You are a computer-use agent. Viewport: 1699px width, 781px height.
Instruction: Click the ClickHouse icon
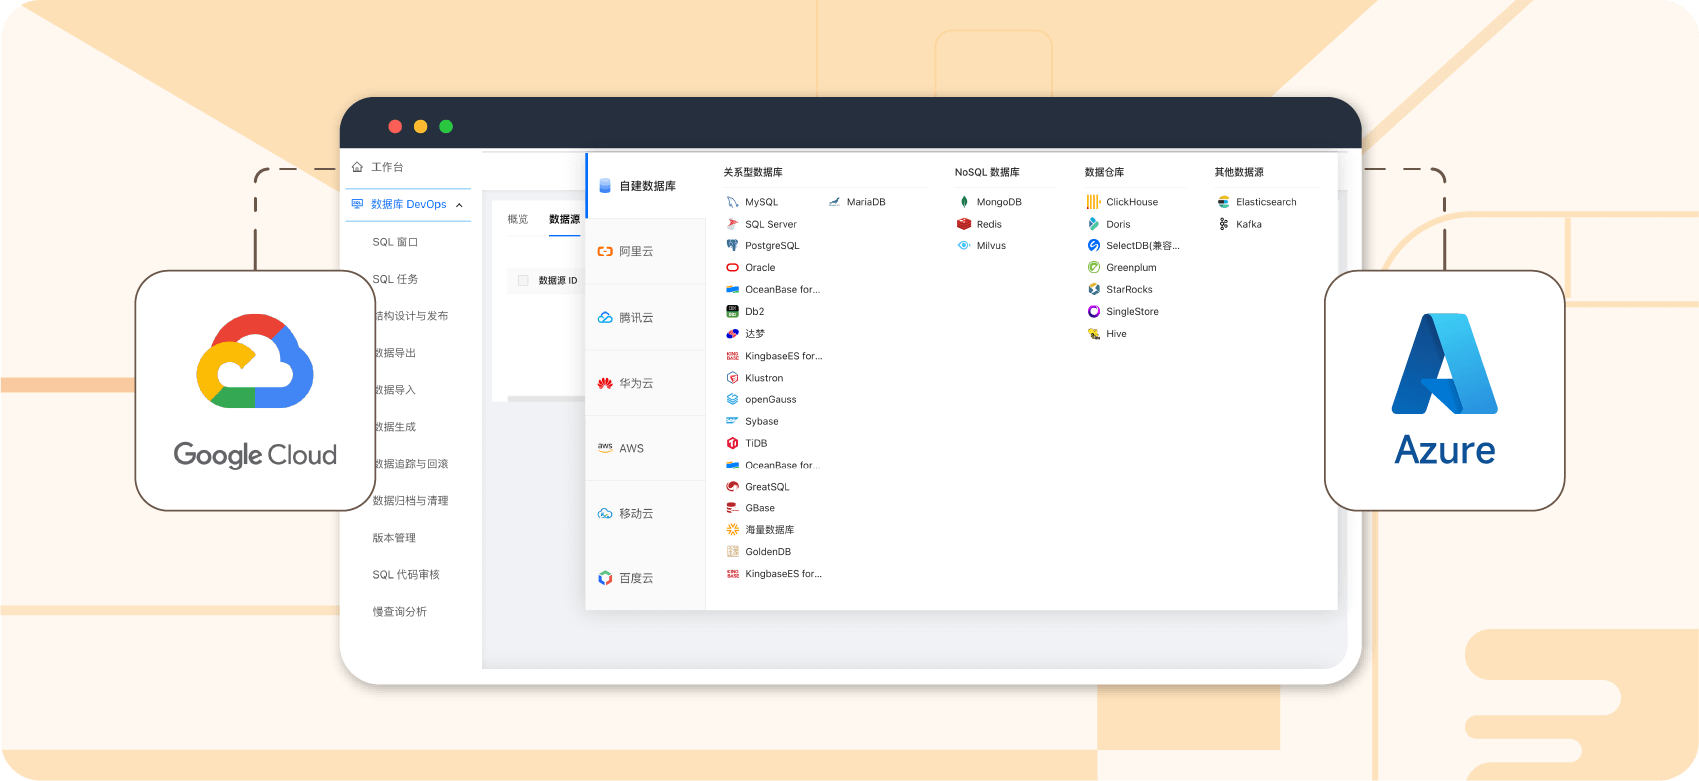1093,202
